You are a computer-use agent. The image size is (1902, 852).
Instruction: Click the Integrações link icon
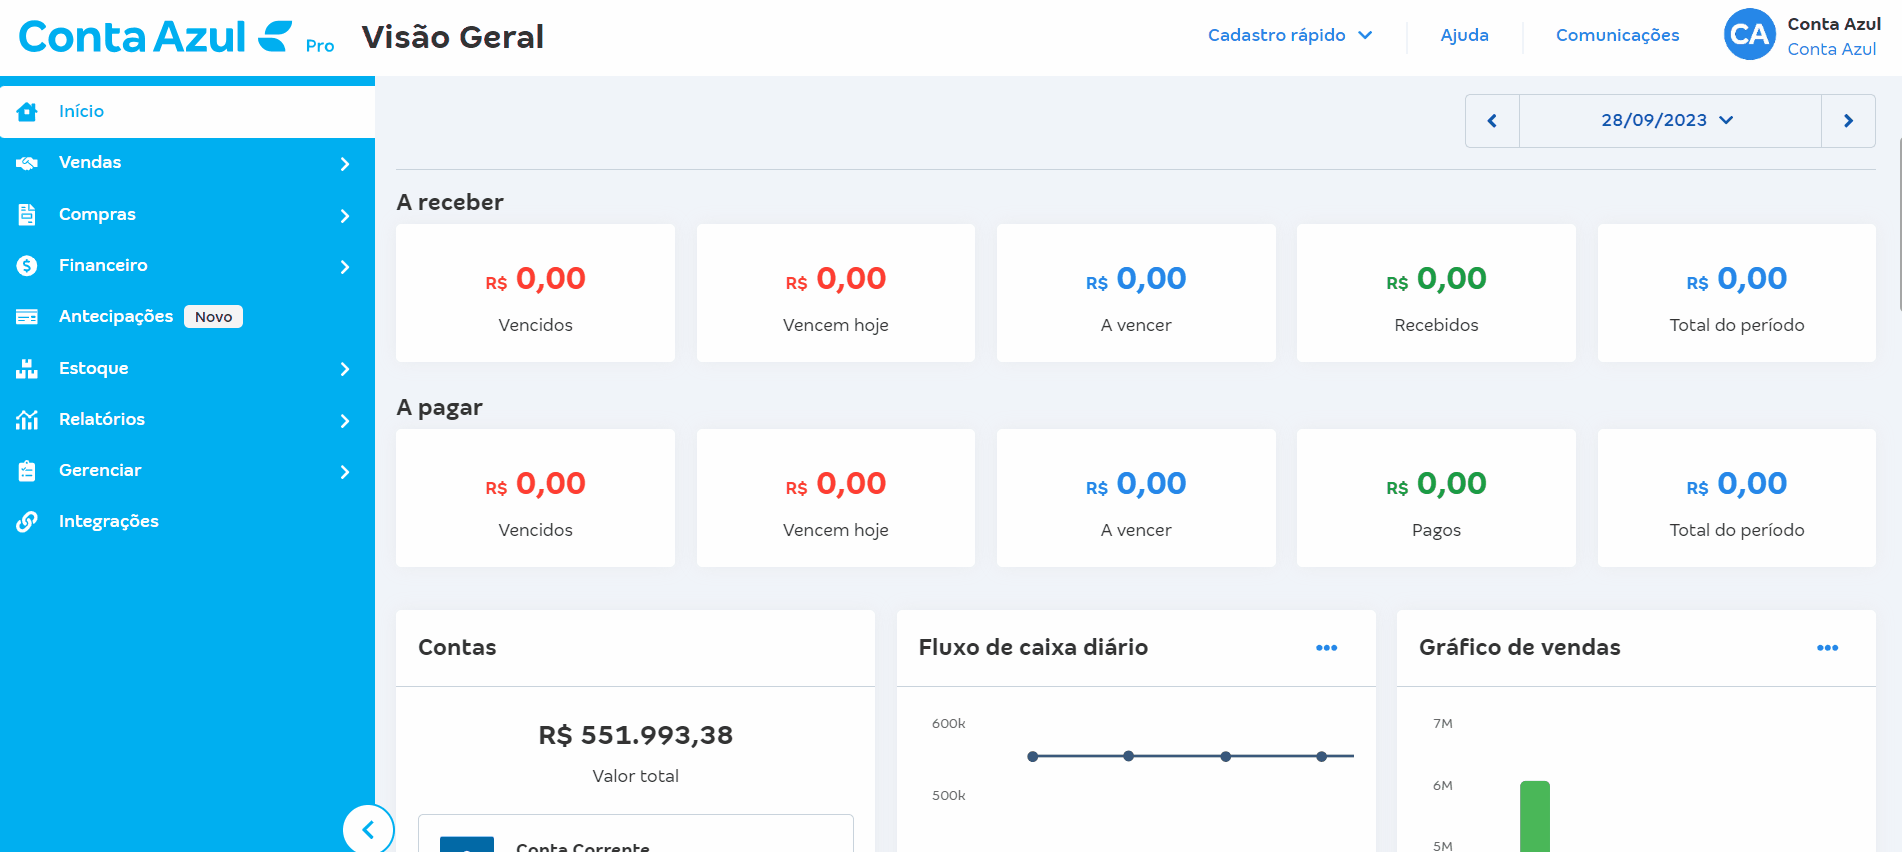27,522
